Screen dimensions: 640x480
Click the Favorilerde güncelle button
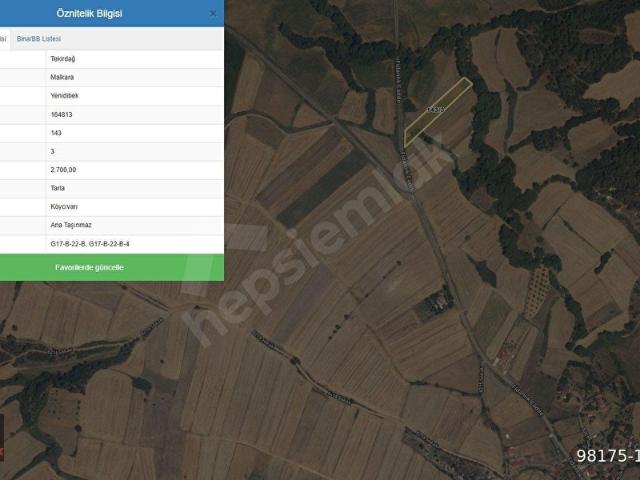coord(111,267)
